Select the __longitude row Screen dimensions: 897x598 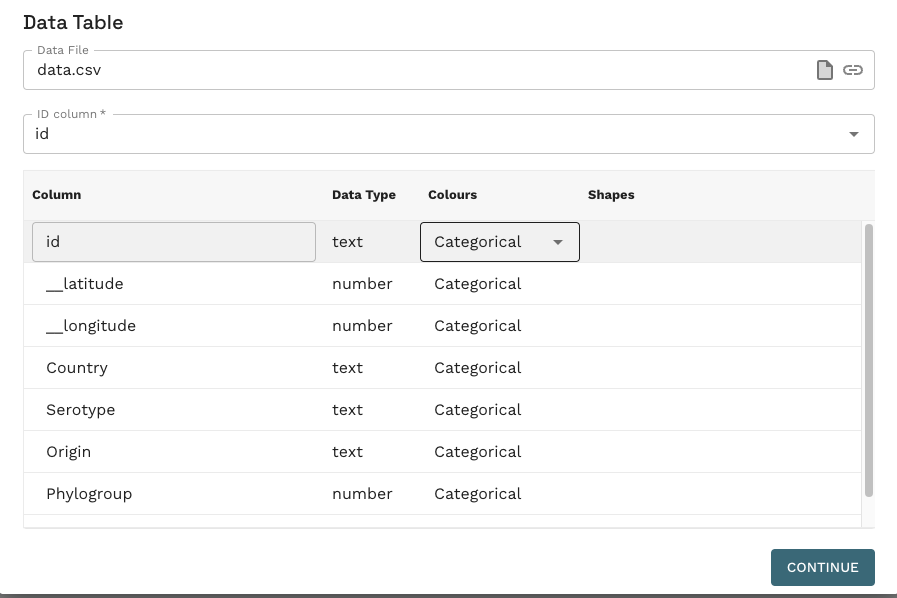tap(442, 326)
